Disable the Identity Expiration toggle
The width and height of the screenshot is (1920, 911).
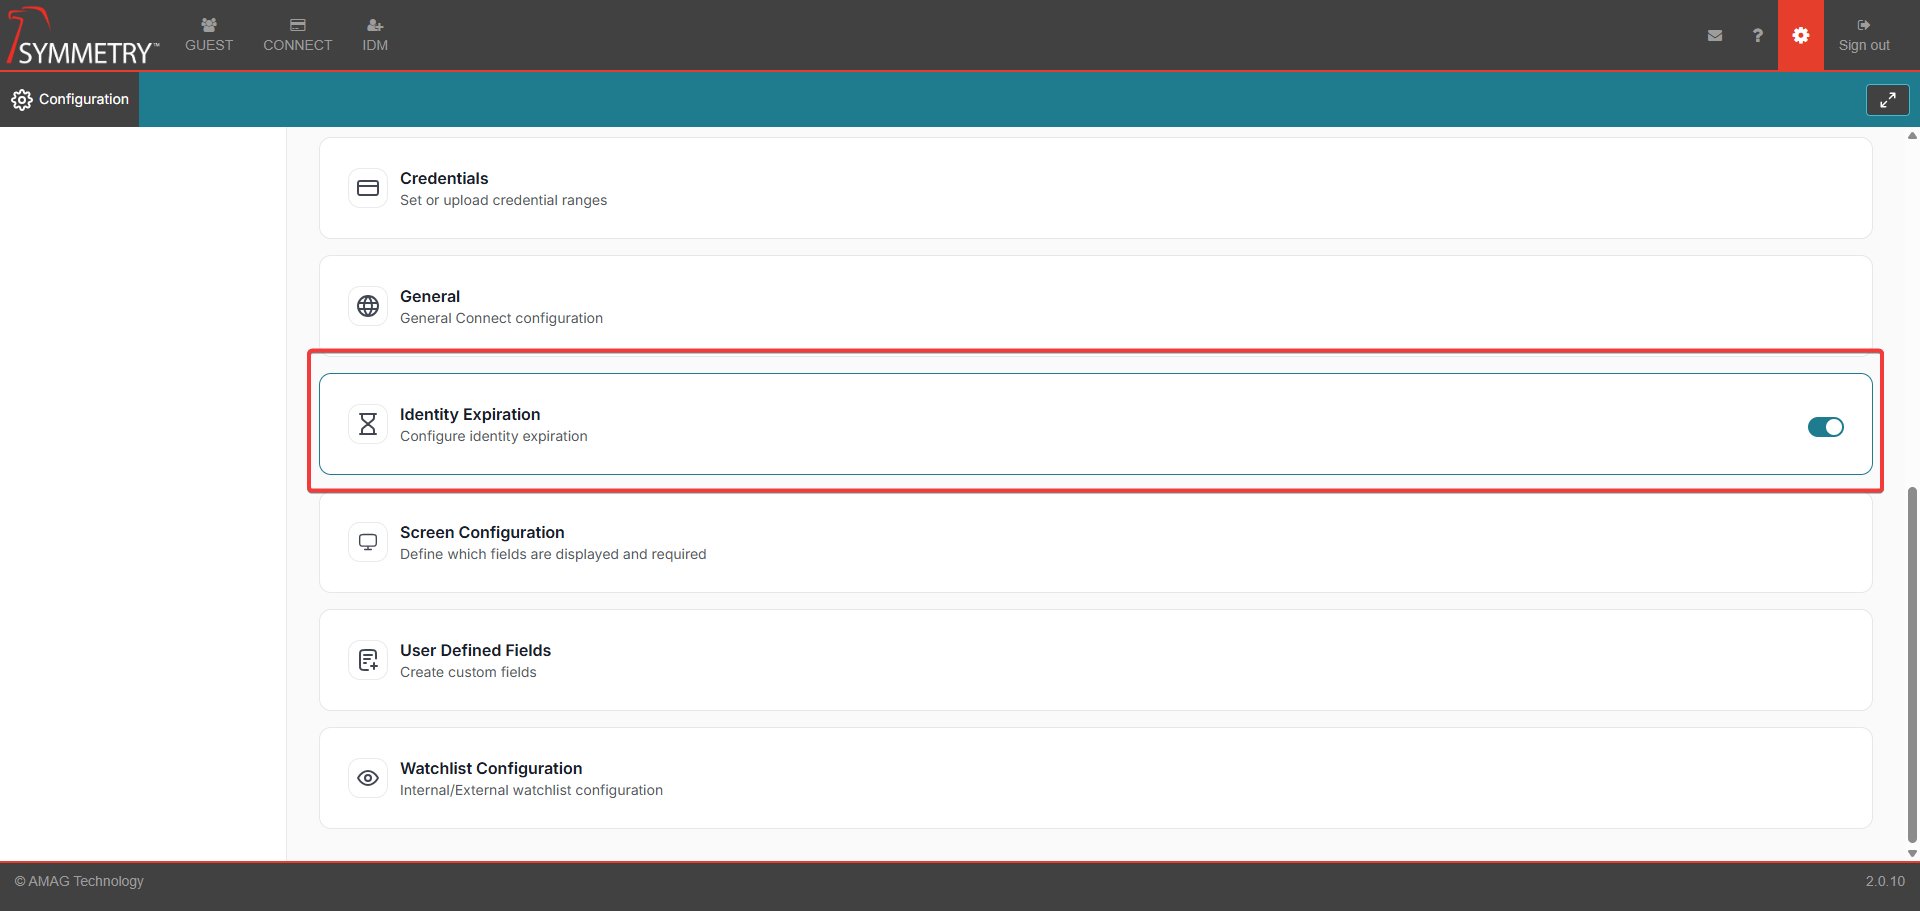point(1825,427)
